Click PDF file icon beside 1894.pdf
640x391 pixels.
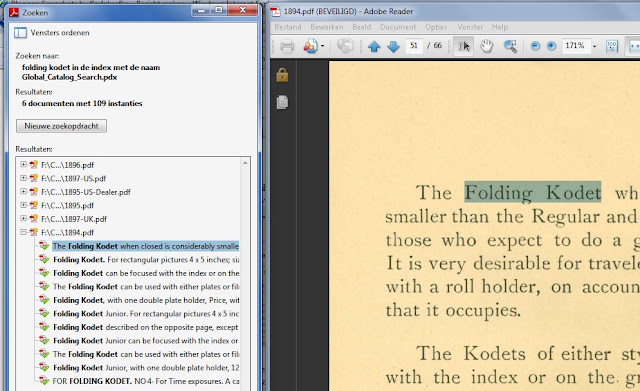[34, 232]
